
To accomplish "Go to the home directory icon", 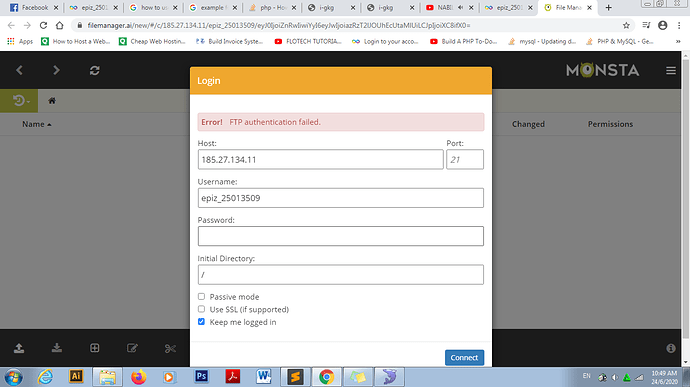I will (x=52, y=101).
